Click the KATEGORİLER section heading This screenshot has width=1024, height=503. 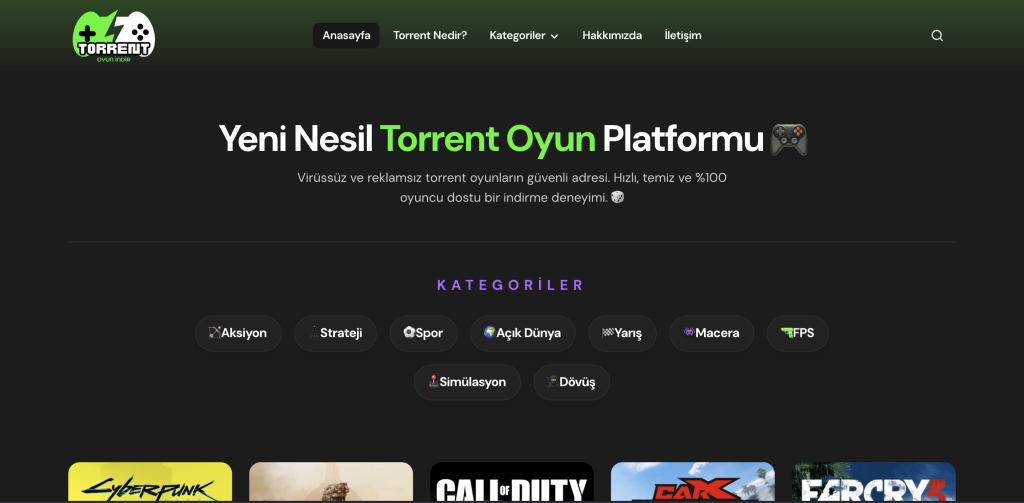tap(511, 285)
